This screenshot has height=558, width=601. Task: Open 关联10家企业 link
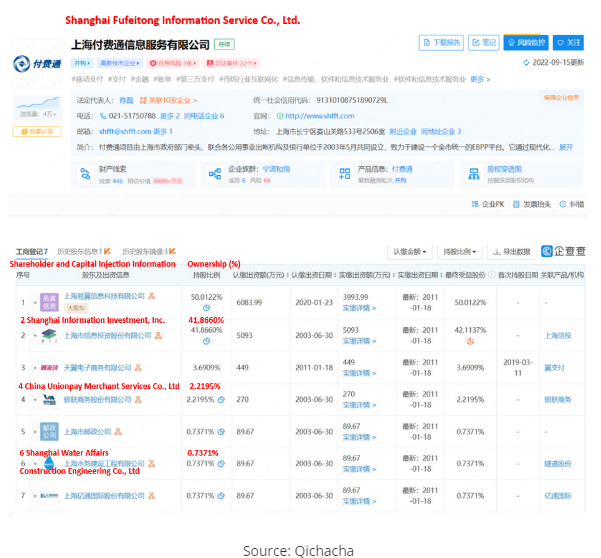coord(169,100)
